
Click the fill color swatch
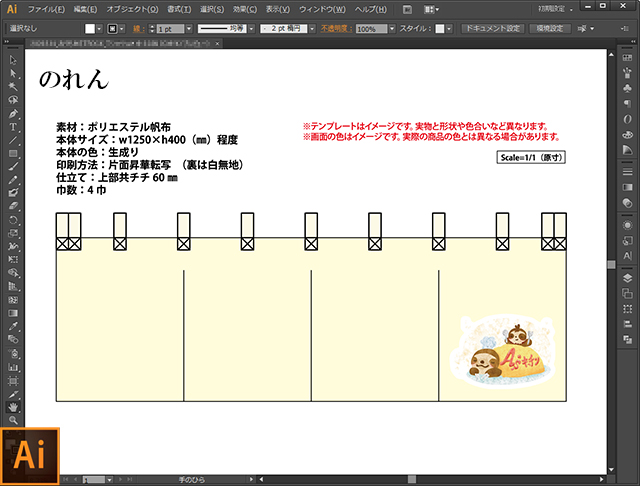pyautogui.click(x=90, y=29)
